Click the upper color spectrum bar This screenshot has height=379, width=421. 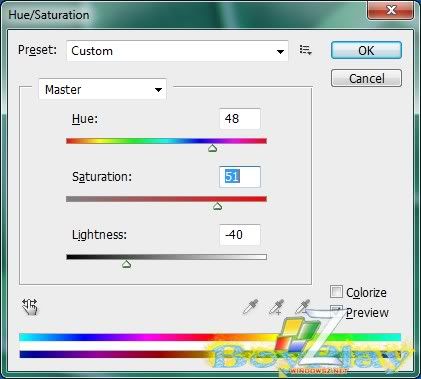coord(210,337)
